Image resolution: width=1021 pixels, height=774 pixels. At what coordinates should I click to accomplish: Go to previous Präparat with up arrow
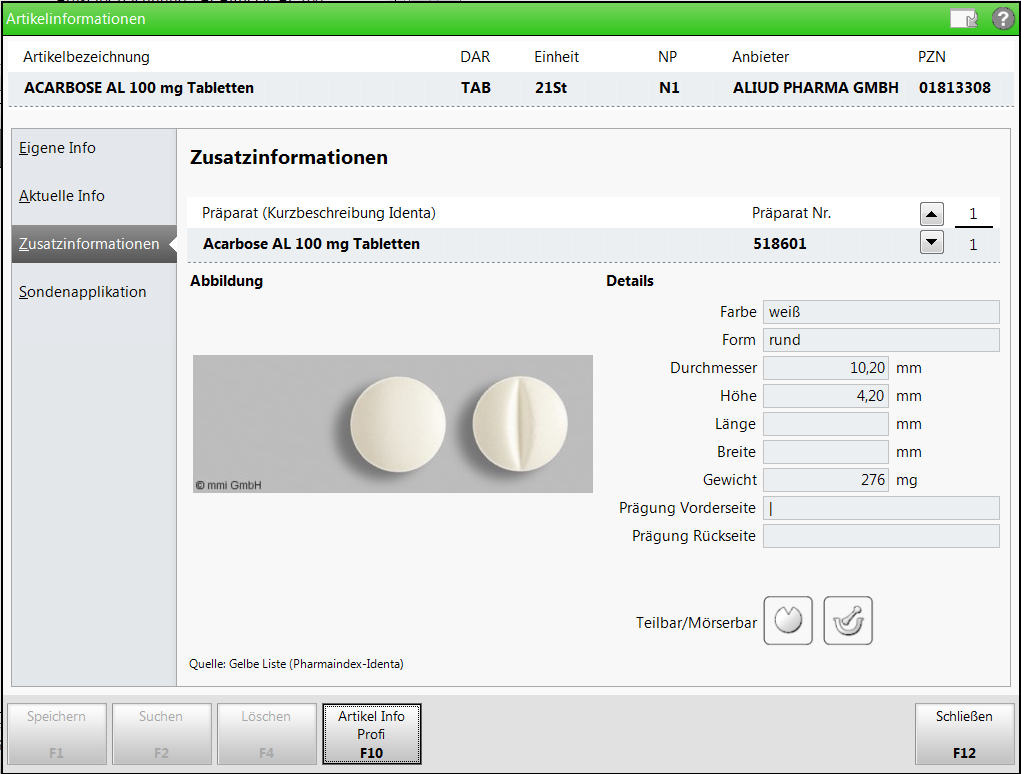(x=932, y=214)
